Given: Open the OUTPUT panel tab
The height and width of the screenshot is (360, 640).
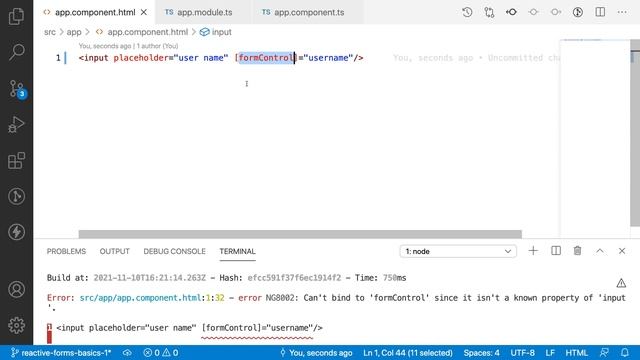Looking at the screenshot, I should (114, 251).
